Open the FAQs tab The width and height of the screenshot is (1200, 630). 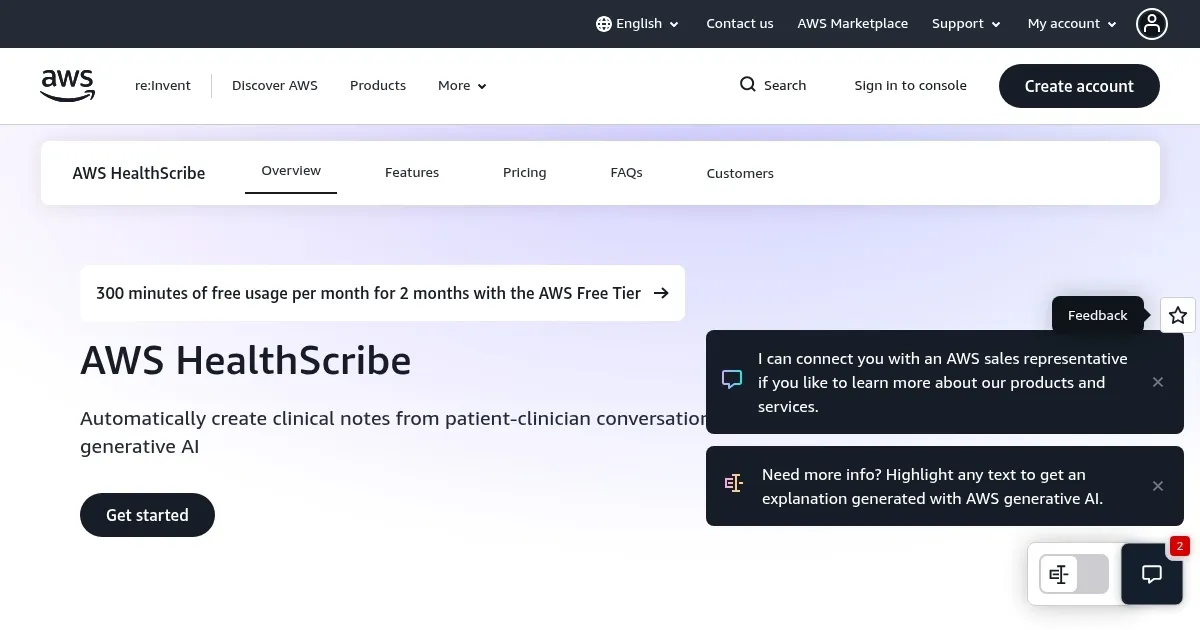point(626,172)
